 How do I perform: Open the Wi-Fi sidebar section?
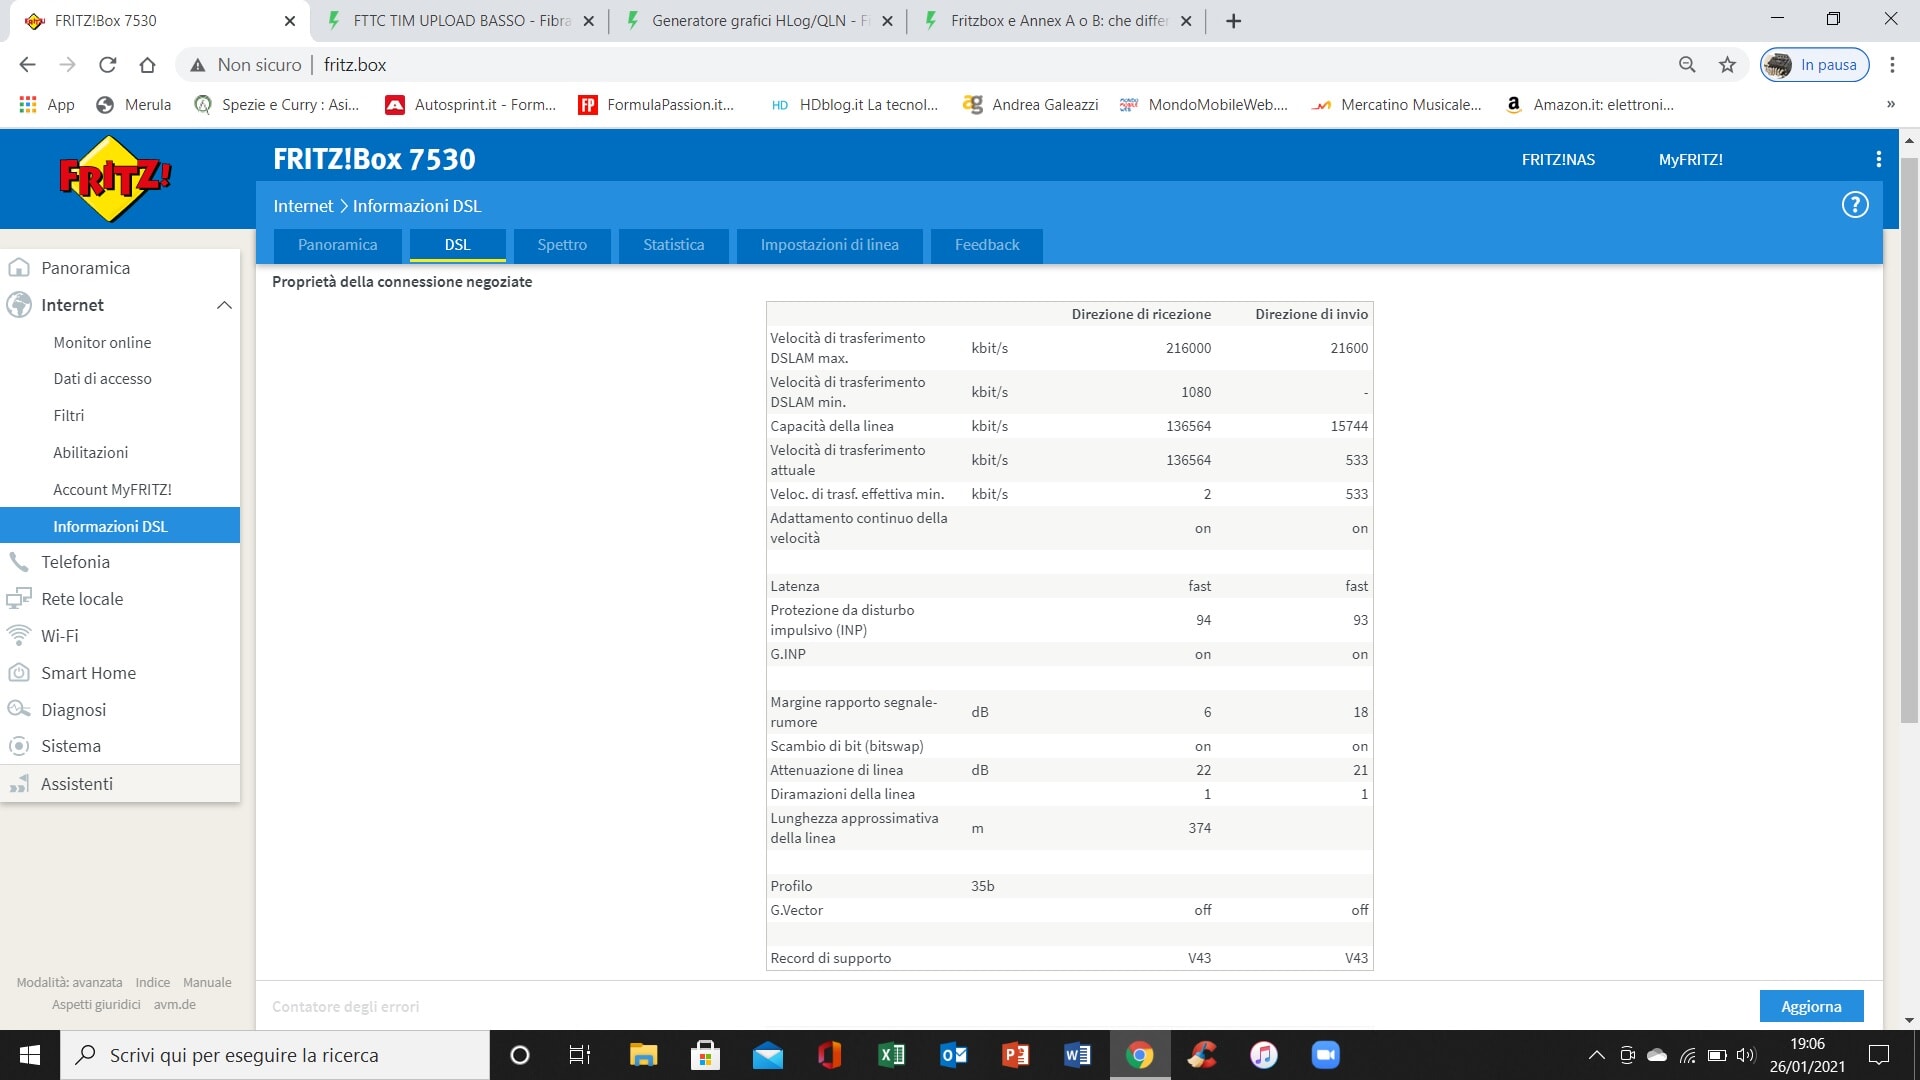coord(59,636)
